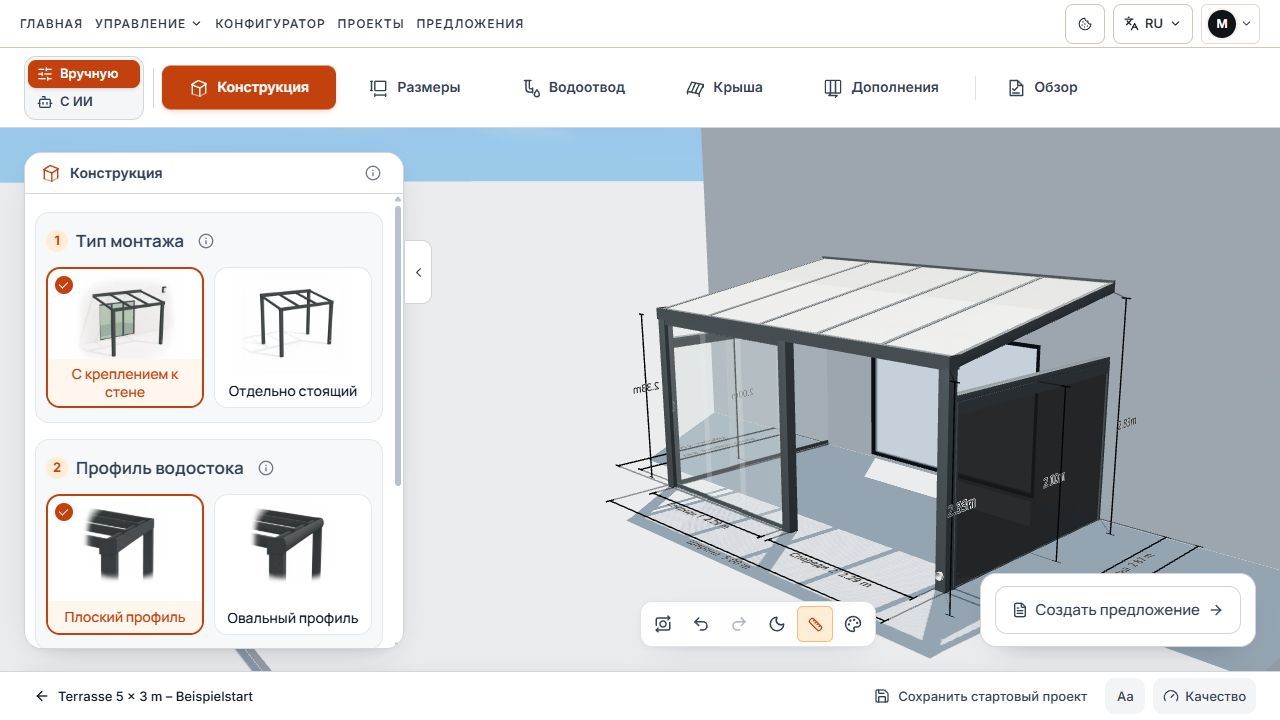Expand the Управление menu

pyautogui.click(x=148, y=23)
